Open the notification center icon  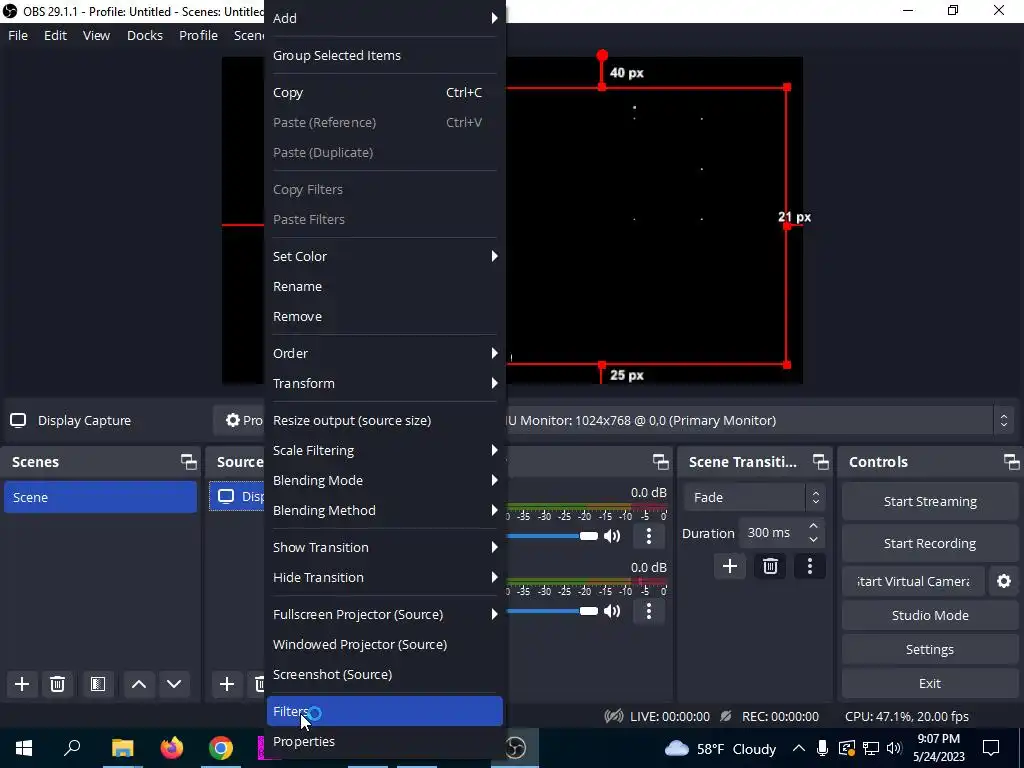[991, 748]
